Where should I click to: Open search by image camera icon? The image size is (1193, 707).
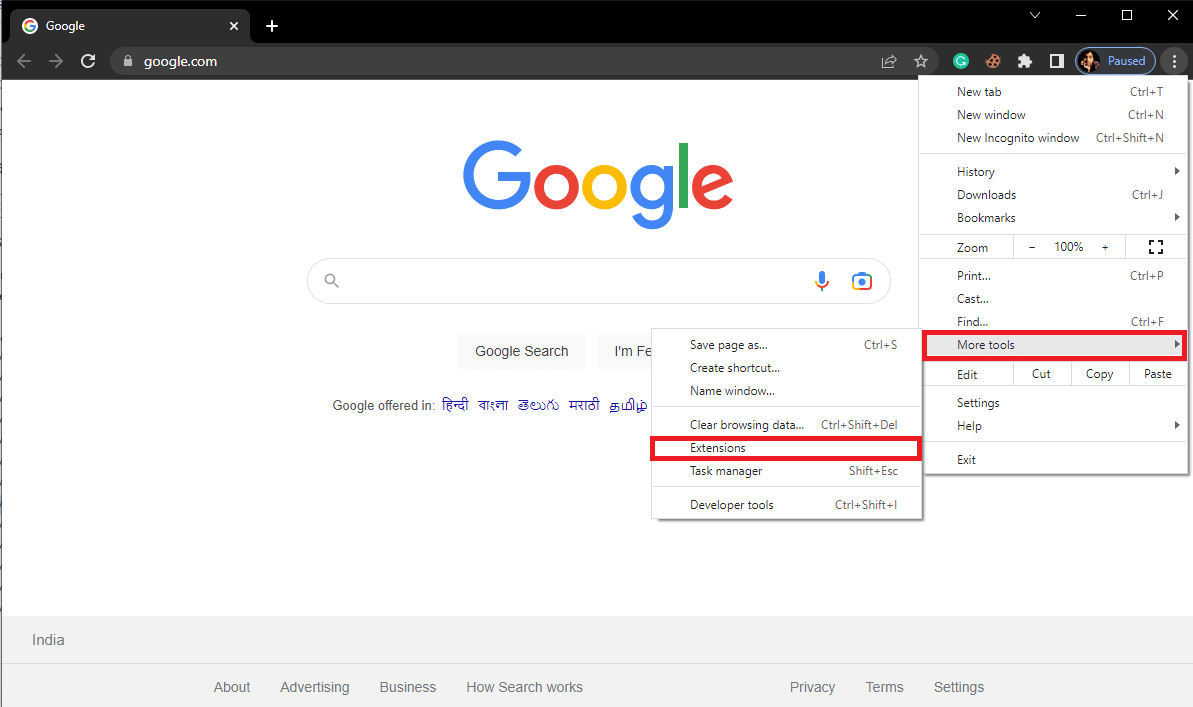point(861,281)
